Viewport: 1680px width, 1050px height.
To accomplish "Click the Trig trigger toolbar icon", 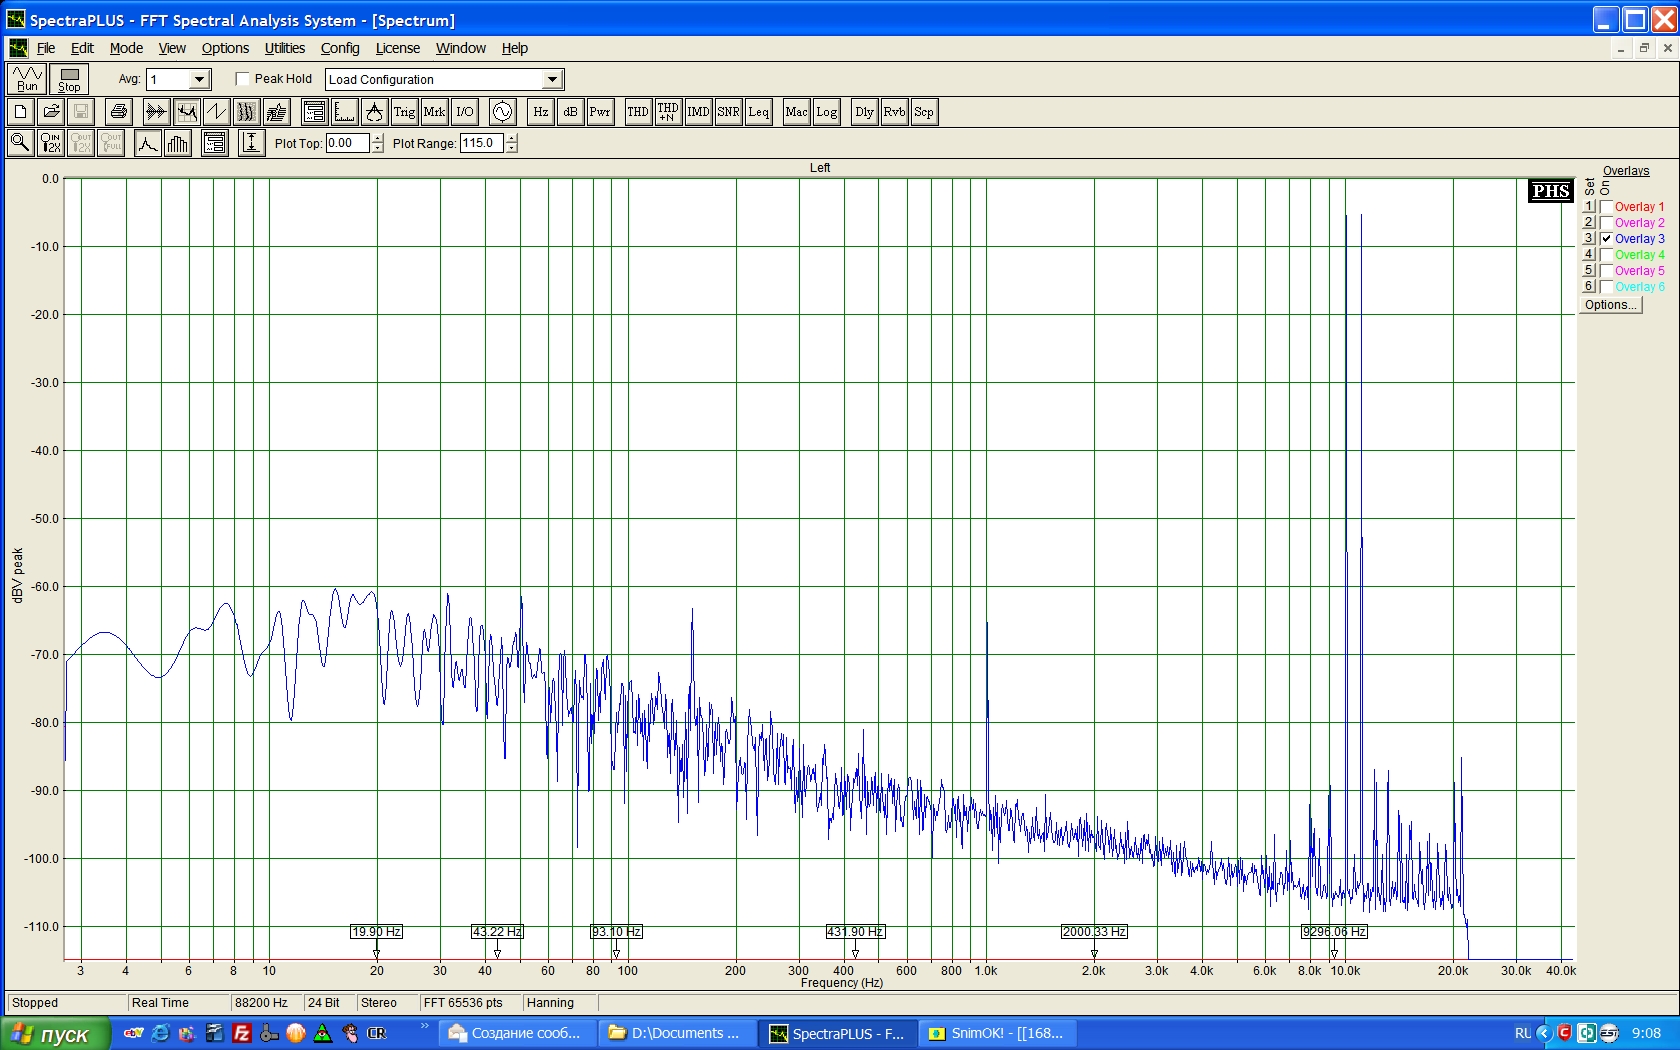I will point(404,112).
